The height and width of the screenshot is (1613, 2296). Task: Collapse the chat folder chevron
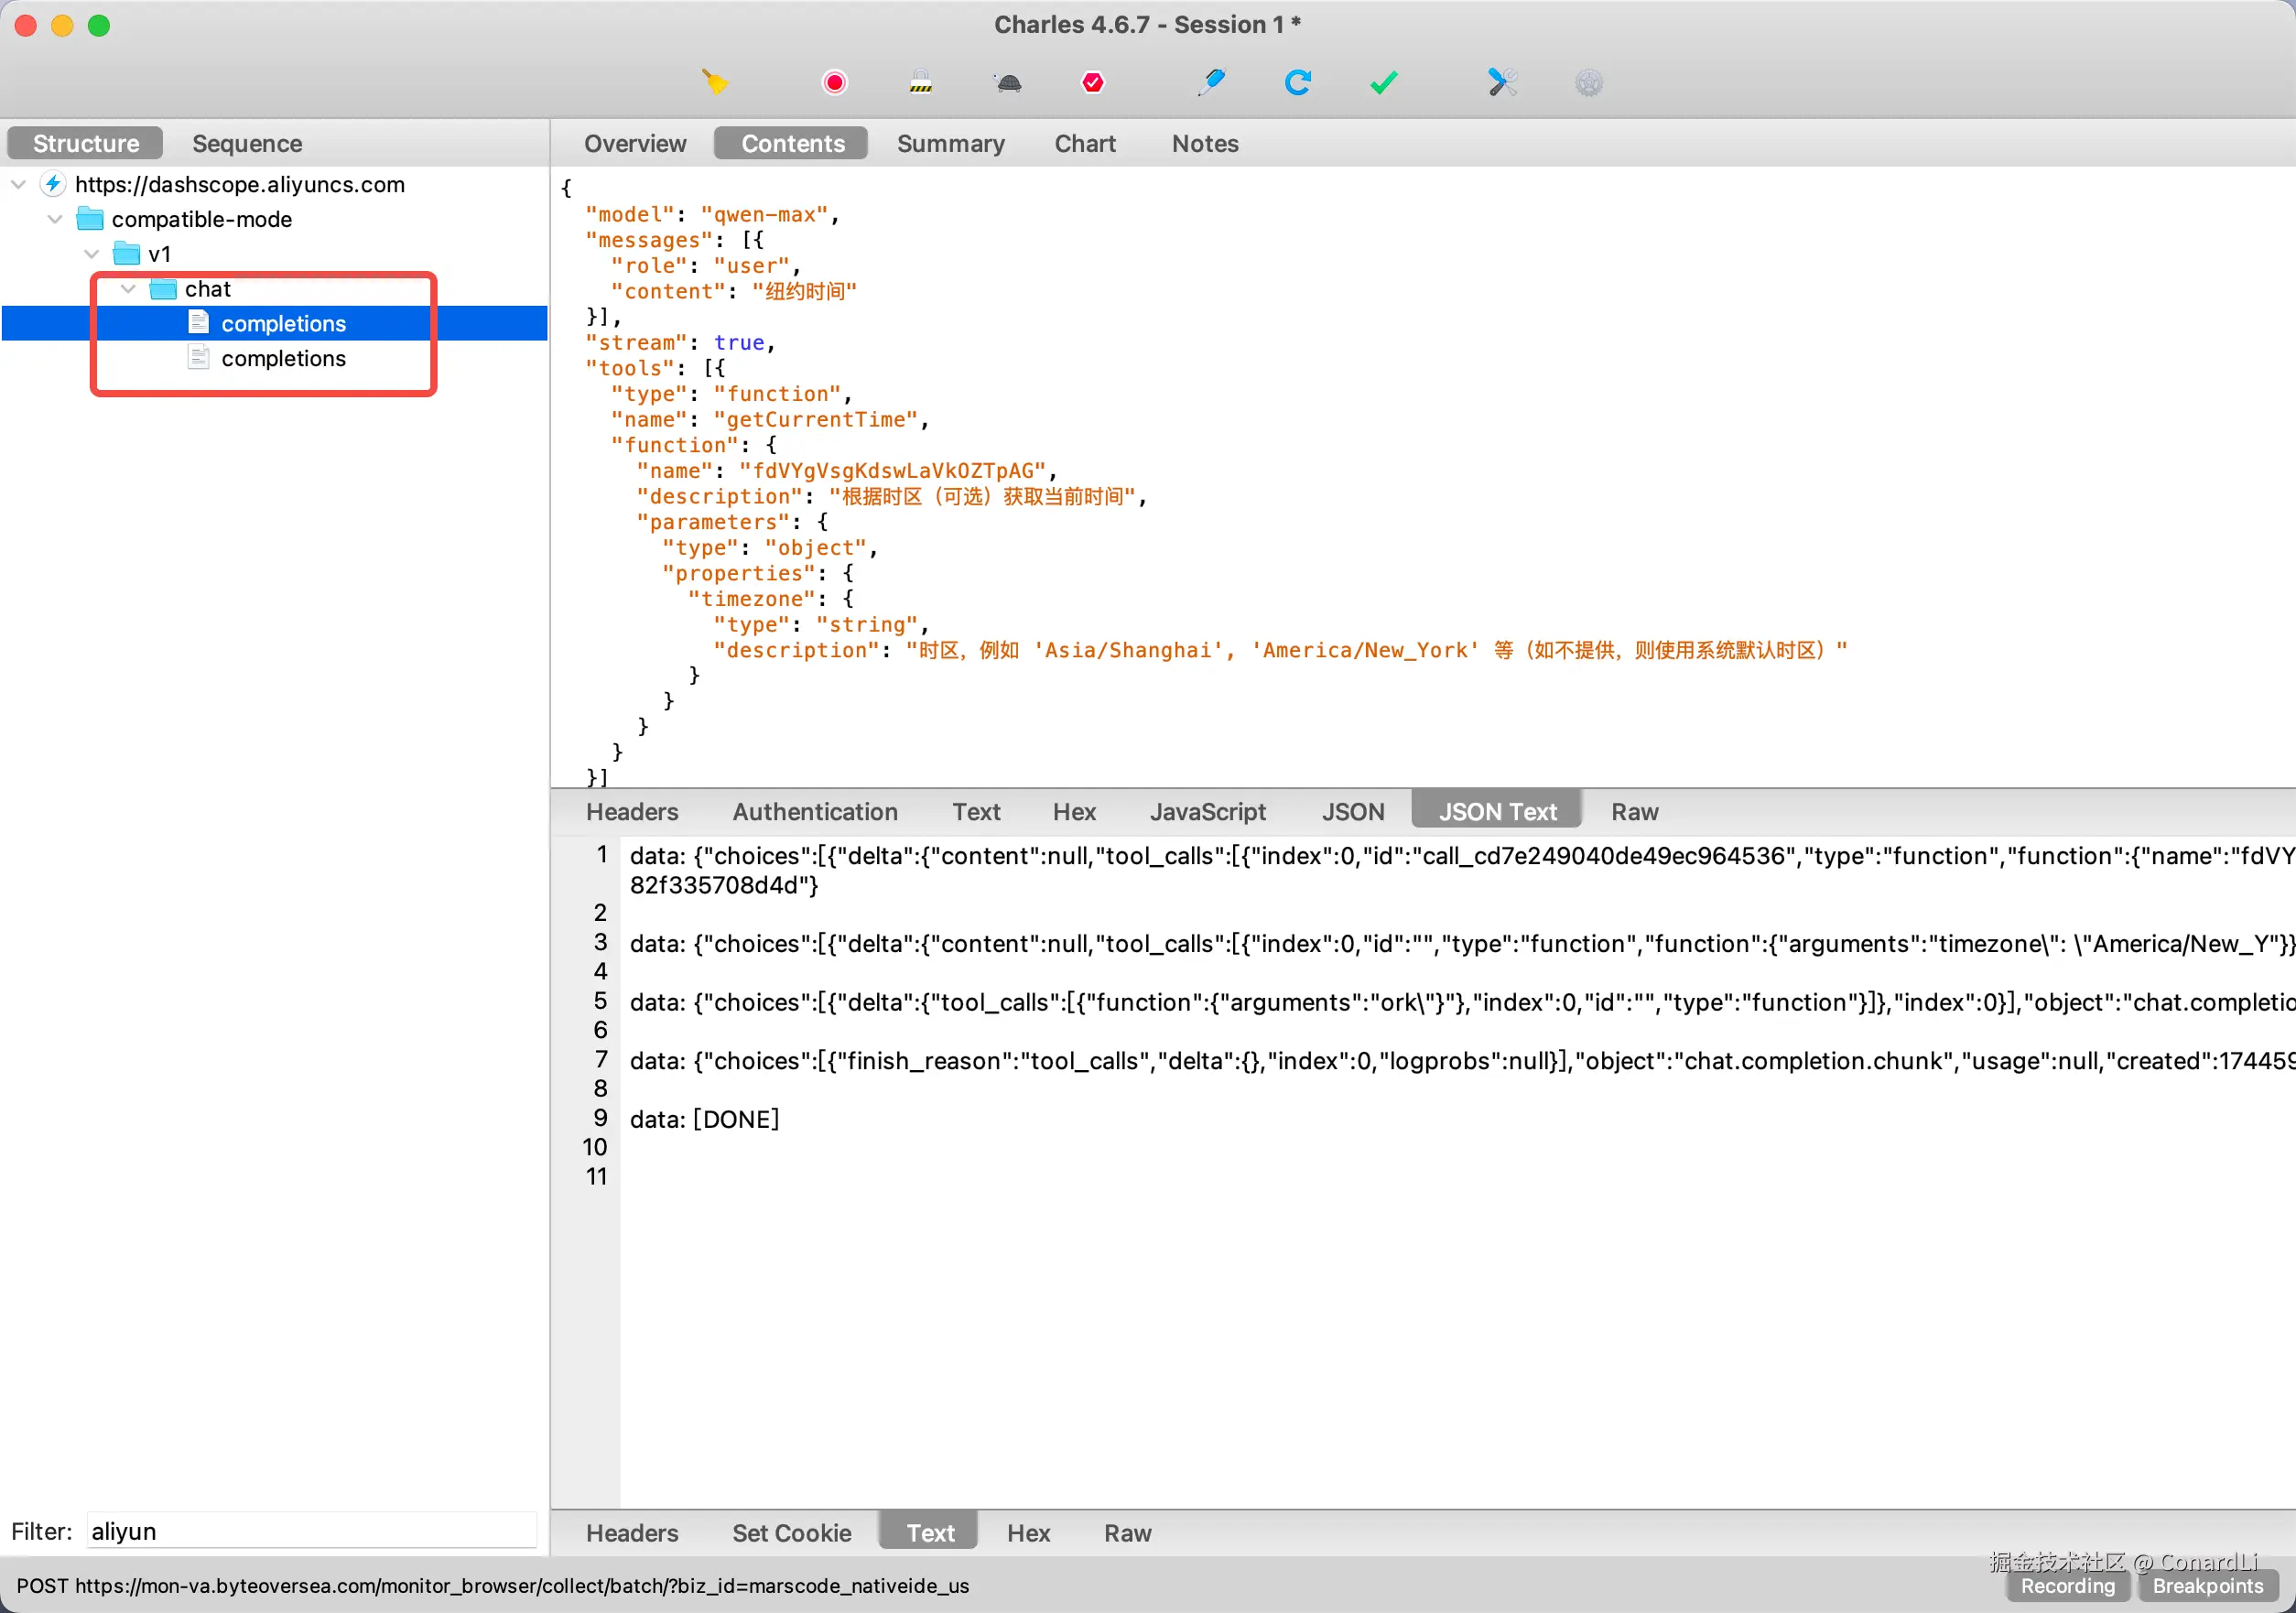(128, 289)
